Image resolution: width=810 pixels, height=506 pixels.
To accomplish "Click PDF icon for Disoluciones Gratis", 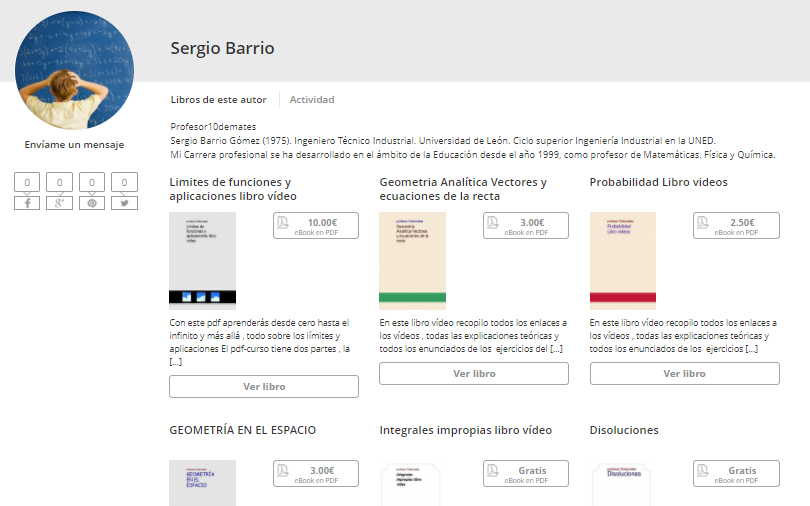I will tap(703, 470).
